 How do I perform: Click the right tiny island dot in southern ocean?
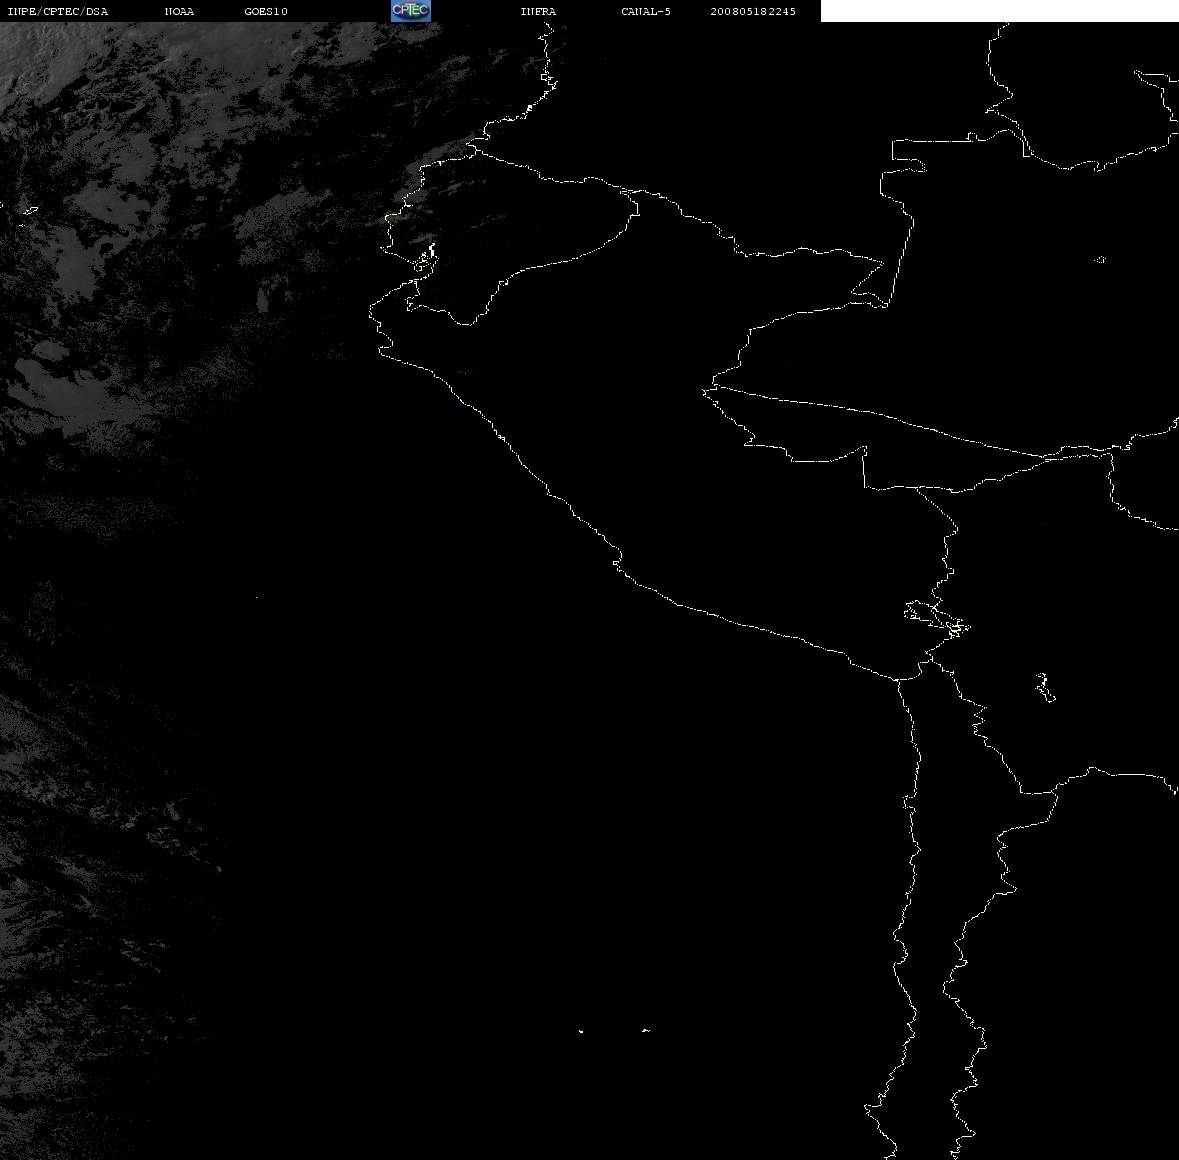(x=646, y=1030)
